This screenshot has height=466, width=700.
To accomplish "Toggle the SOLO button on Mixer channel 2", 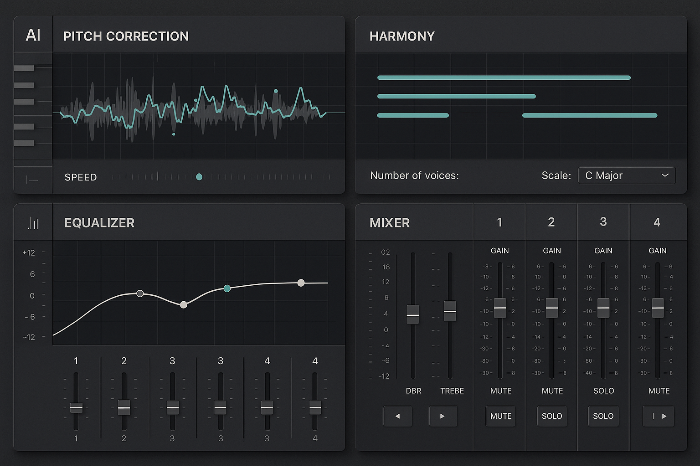I will [552, 416].
